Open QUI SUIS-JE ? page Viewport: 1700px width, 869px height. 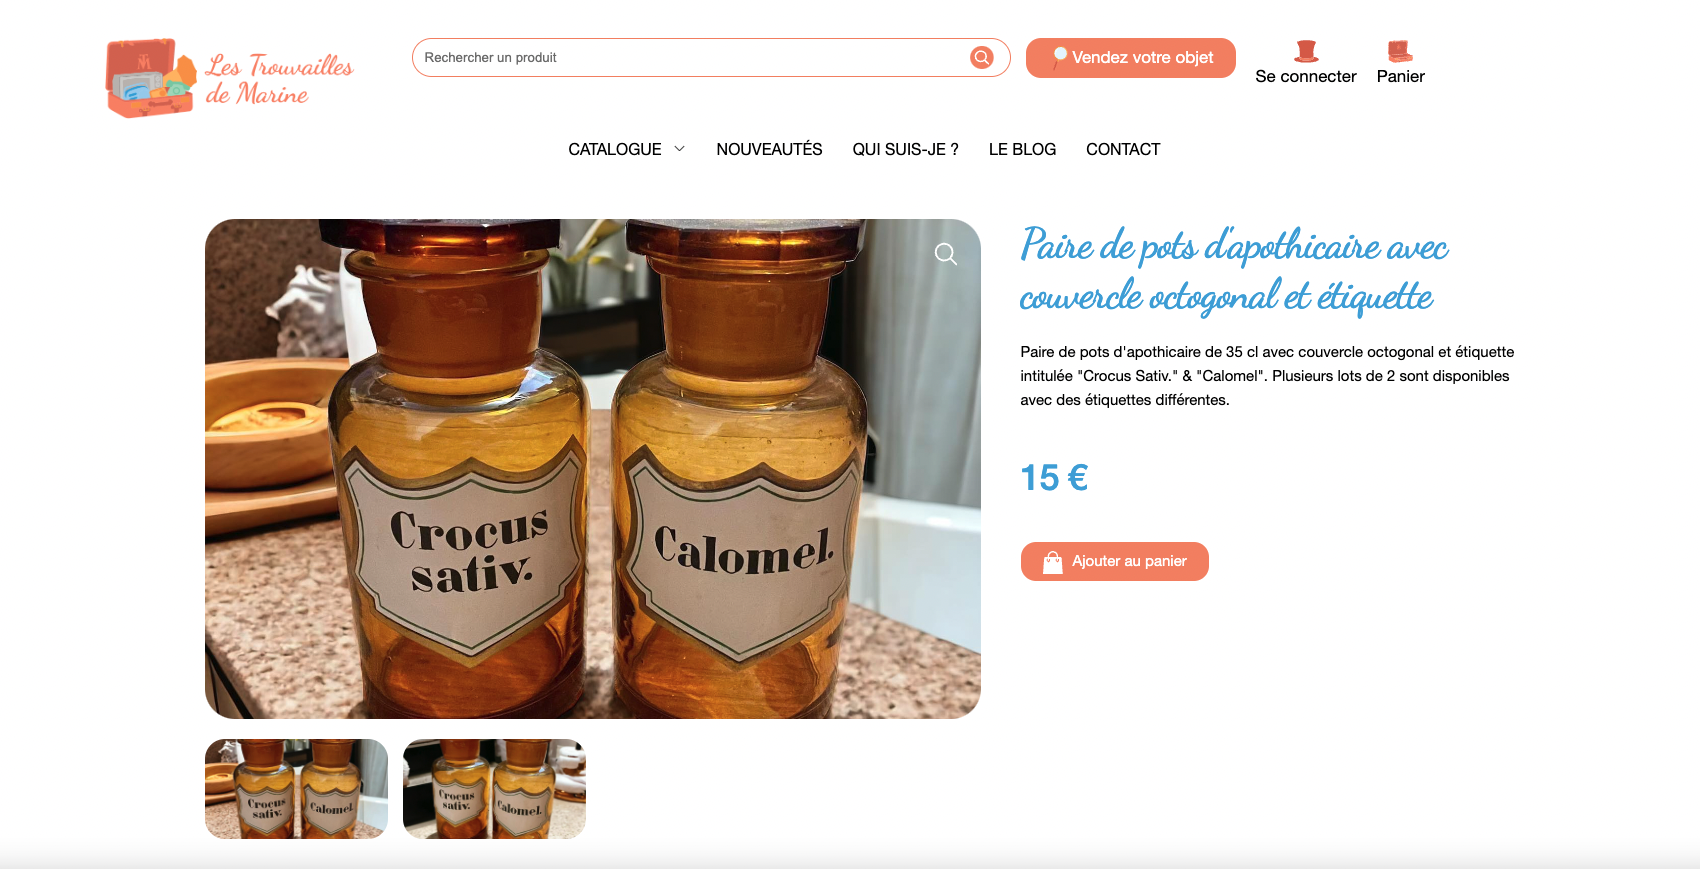pos(905,149)
